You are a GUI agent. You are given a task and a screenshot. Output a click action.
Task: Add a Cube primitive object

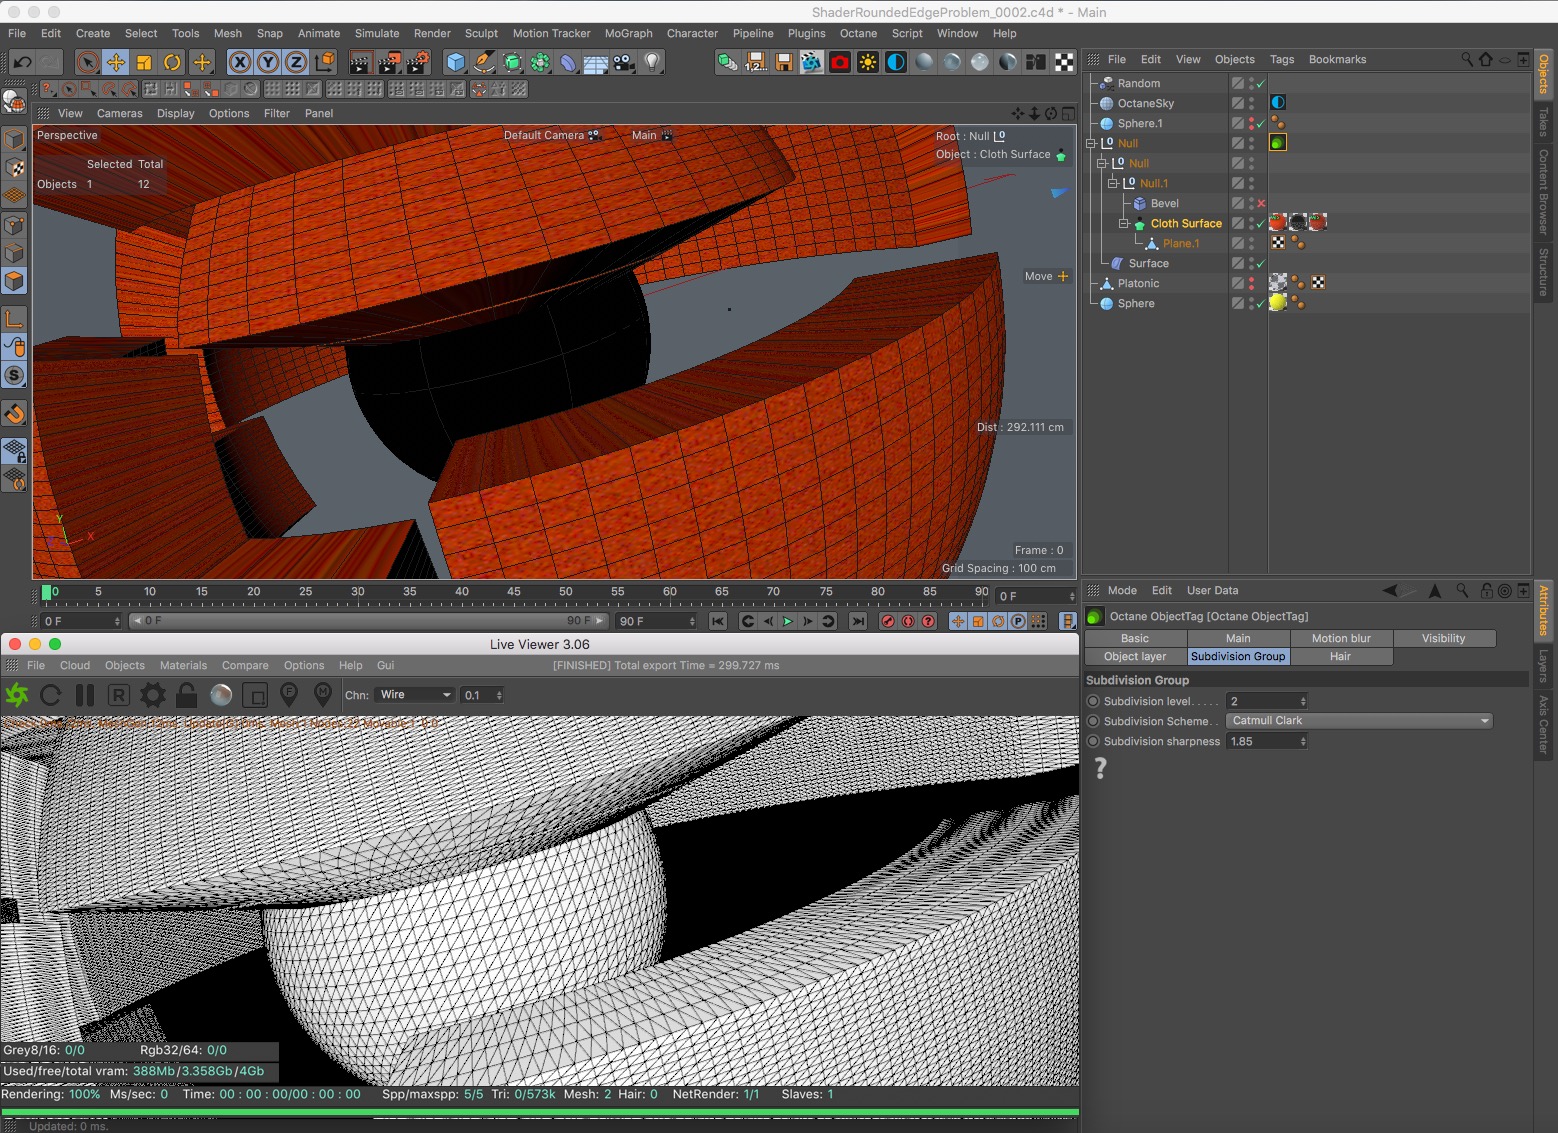[x=456, y=62]
